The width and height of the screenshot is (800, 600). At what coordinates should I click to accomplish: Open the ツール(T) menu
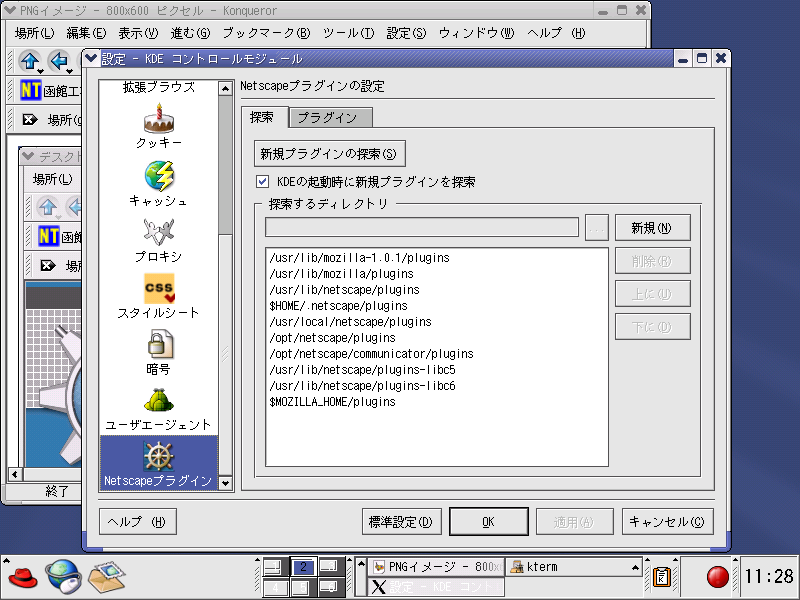[348, 33]
